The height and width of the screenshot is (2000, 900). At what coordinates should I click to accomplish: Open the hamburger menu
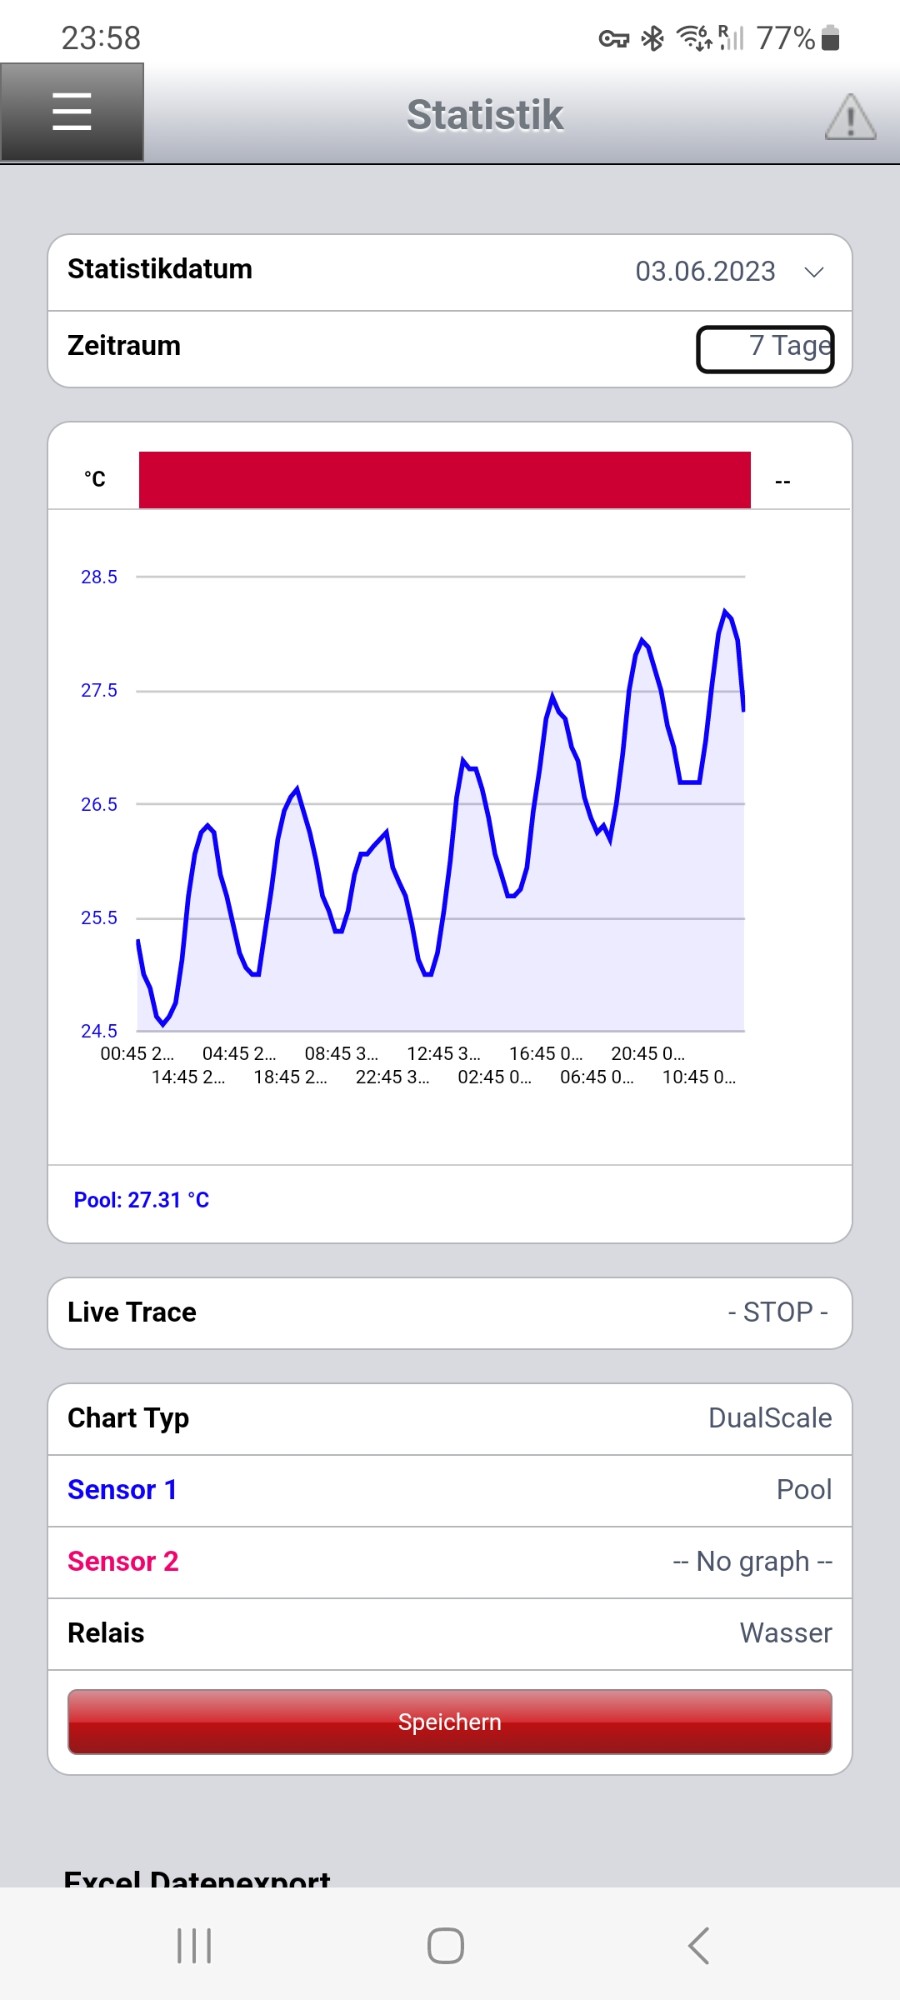pyautogui.click(x=72, y=112)
